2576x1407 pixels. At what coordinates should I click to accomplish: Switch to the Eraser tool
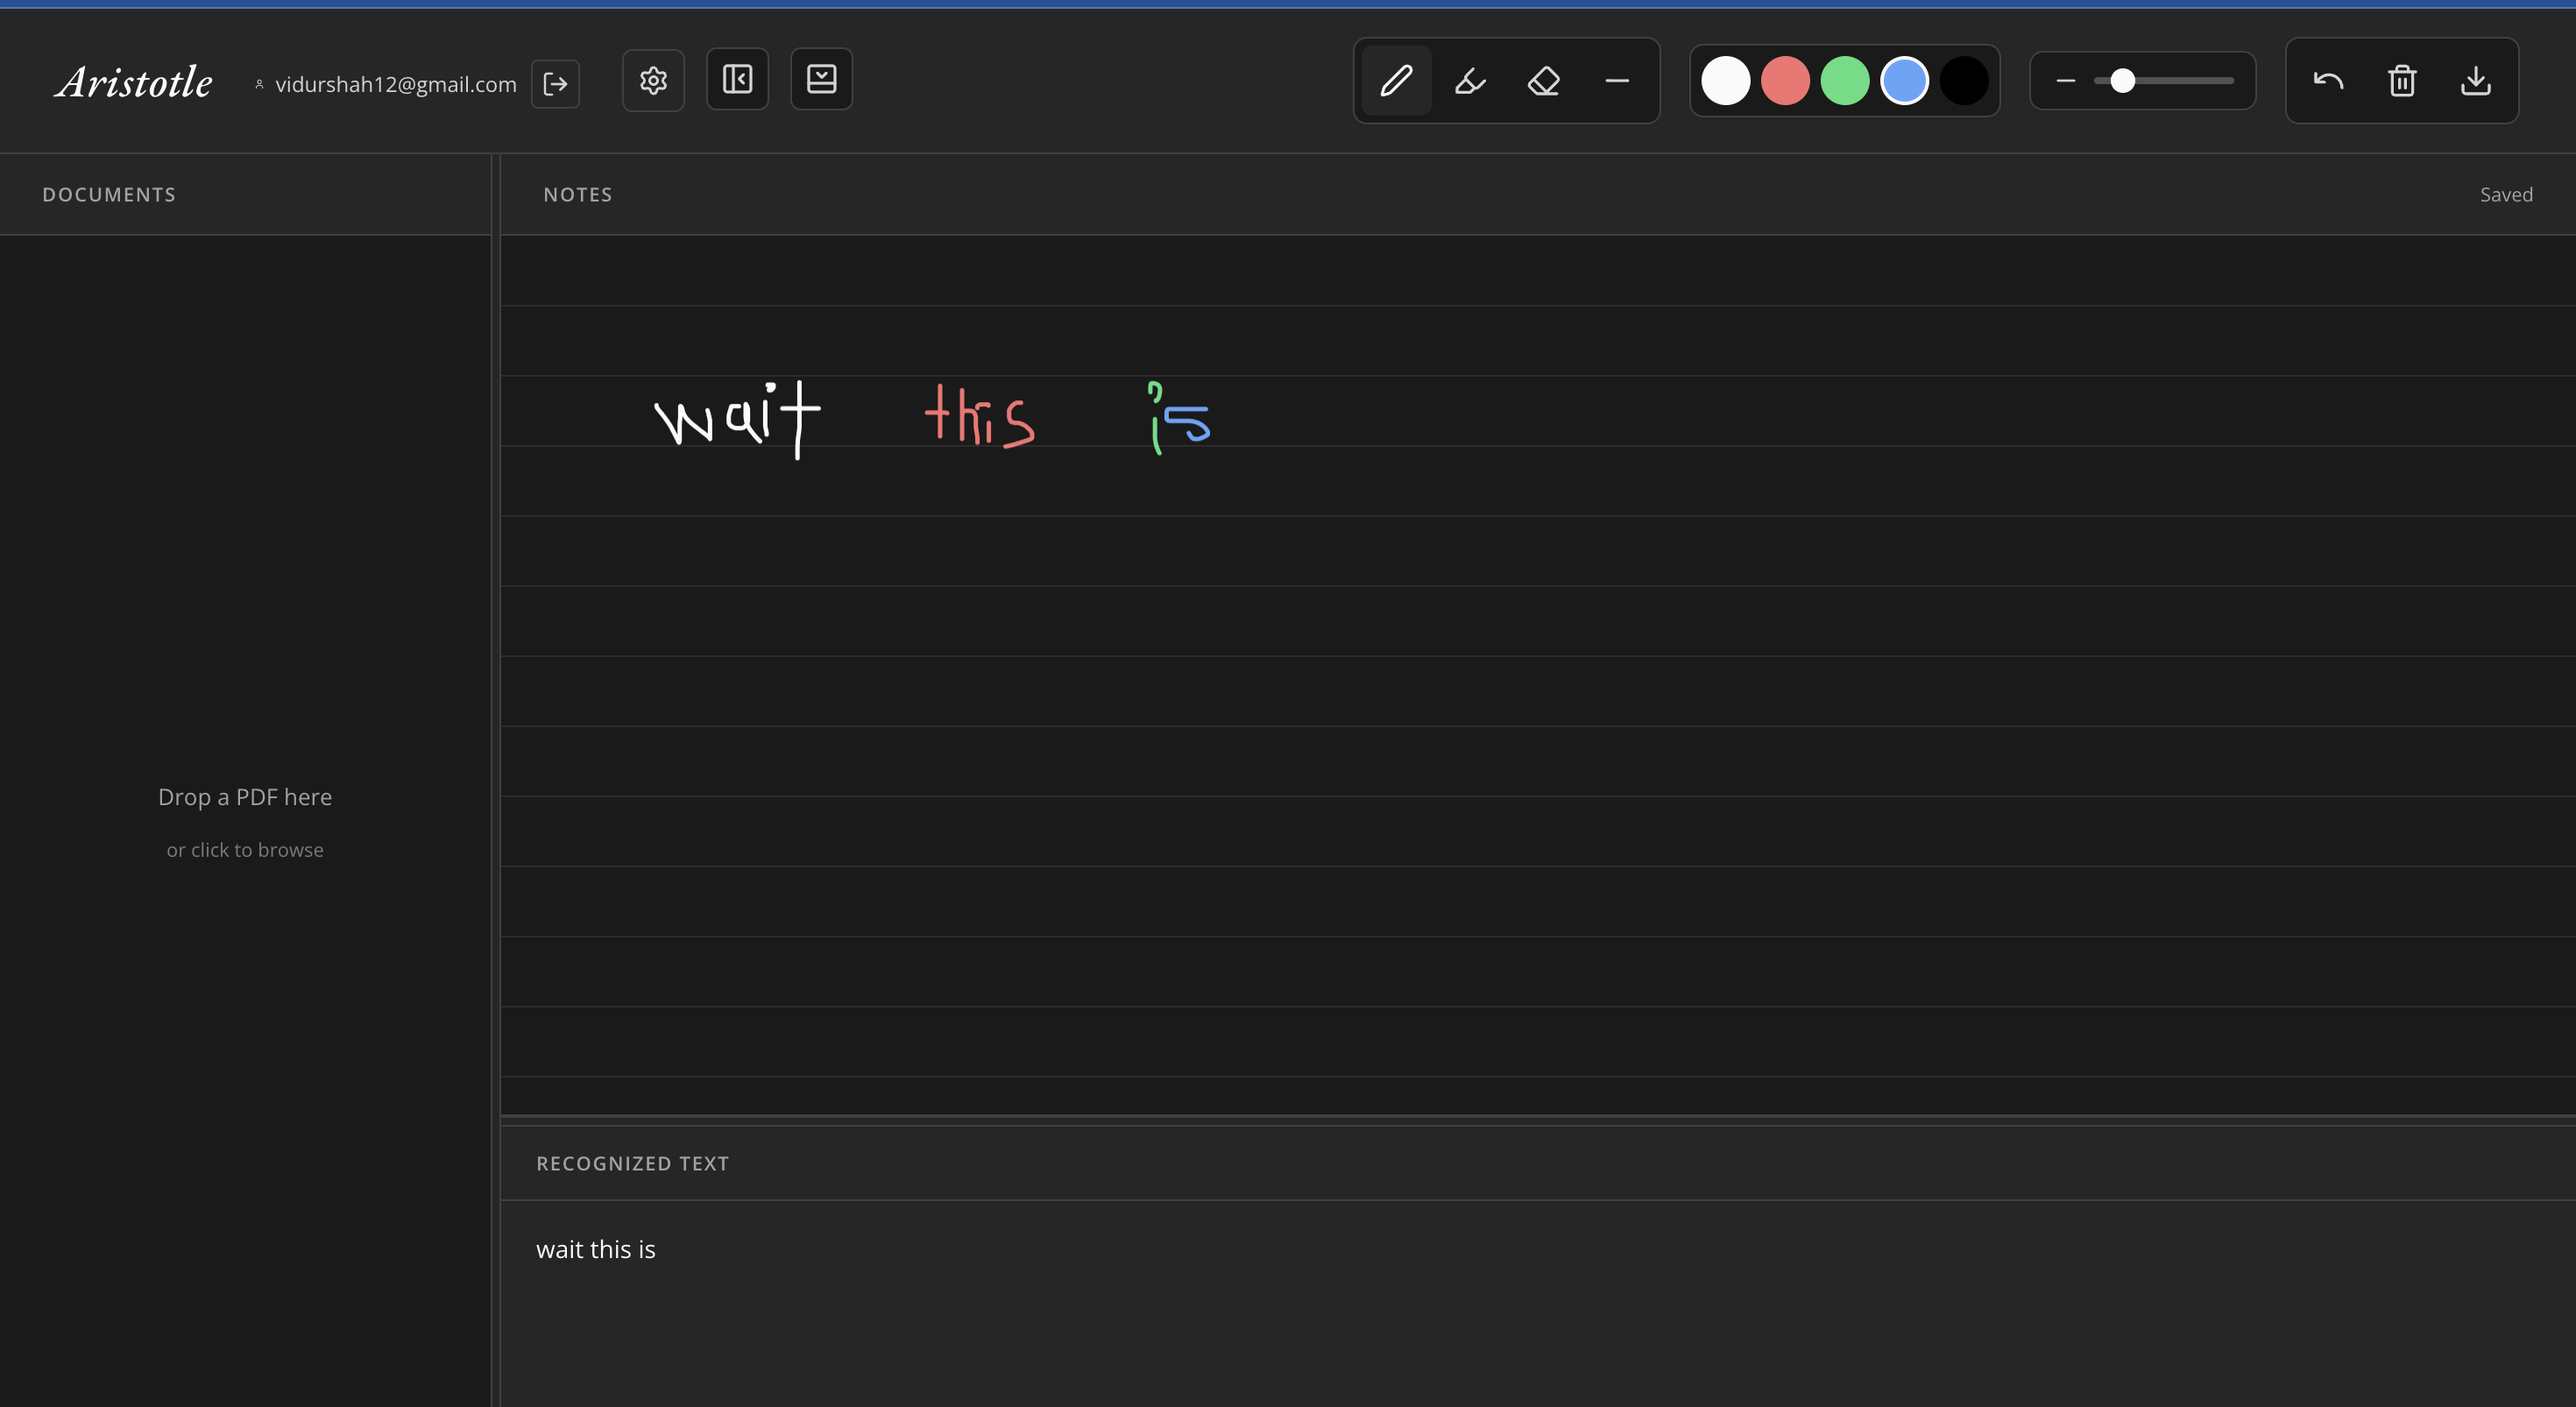coord(1543,80)
